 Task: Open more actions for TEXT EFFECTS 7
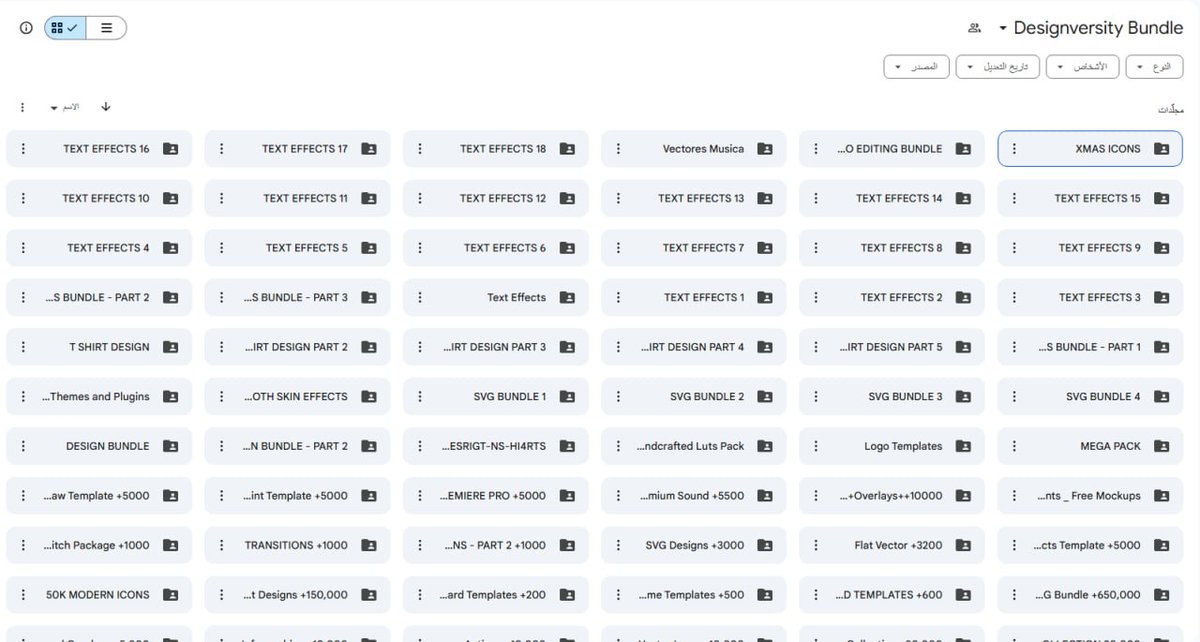pos(618,248)
